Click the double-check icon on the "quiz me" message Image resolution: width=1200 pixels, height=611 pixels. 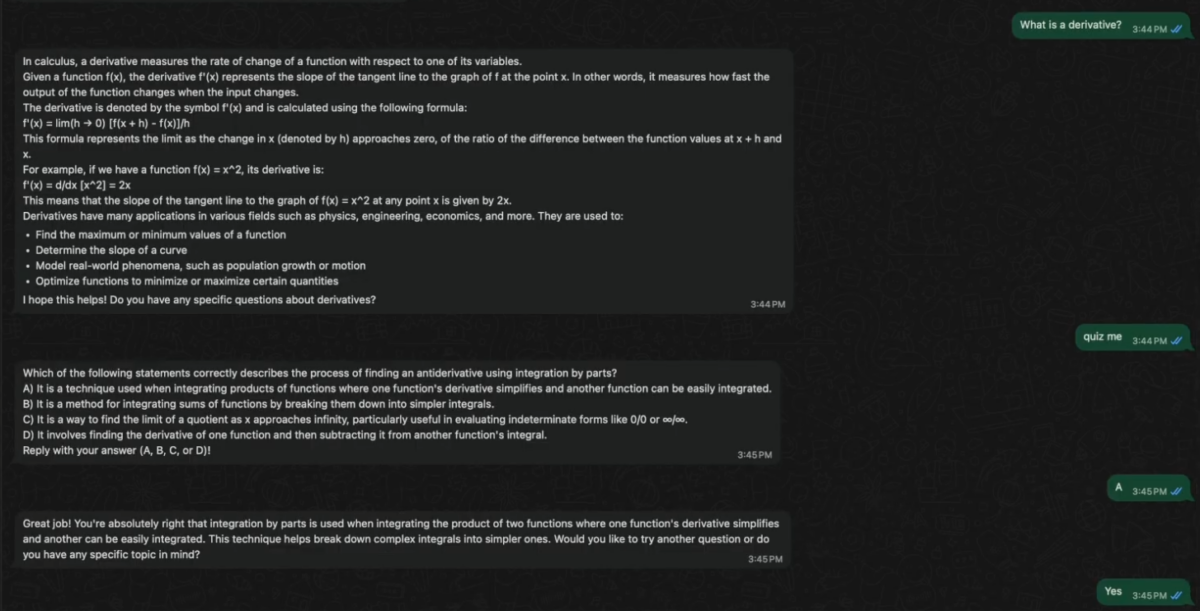click(1177, 341)
